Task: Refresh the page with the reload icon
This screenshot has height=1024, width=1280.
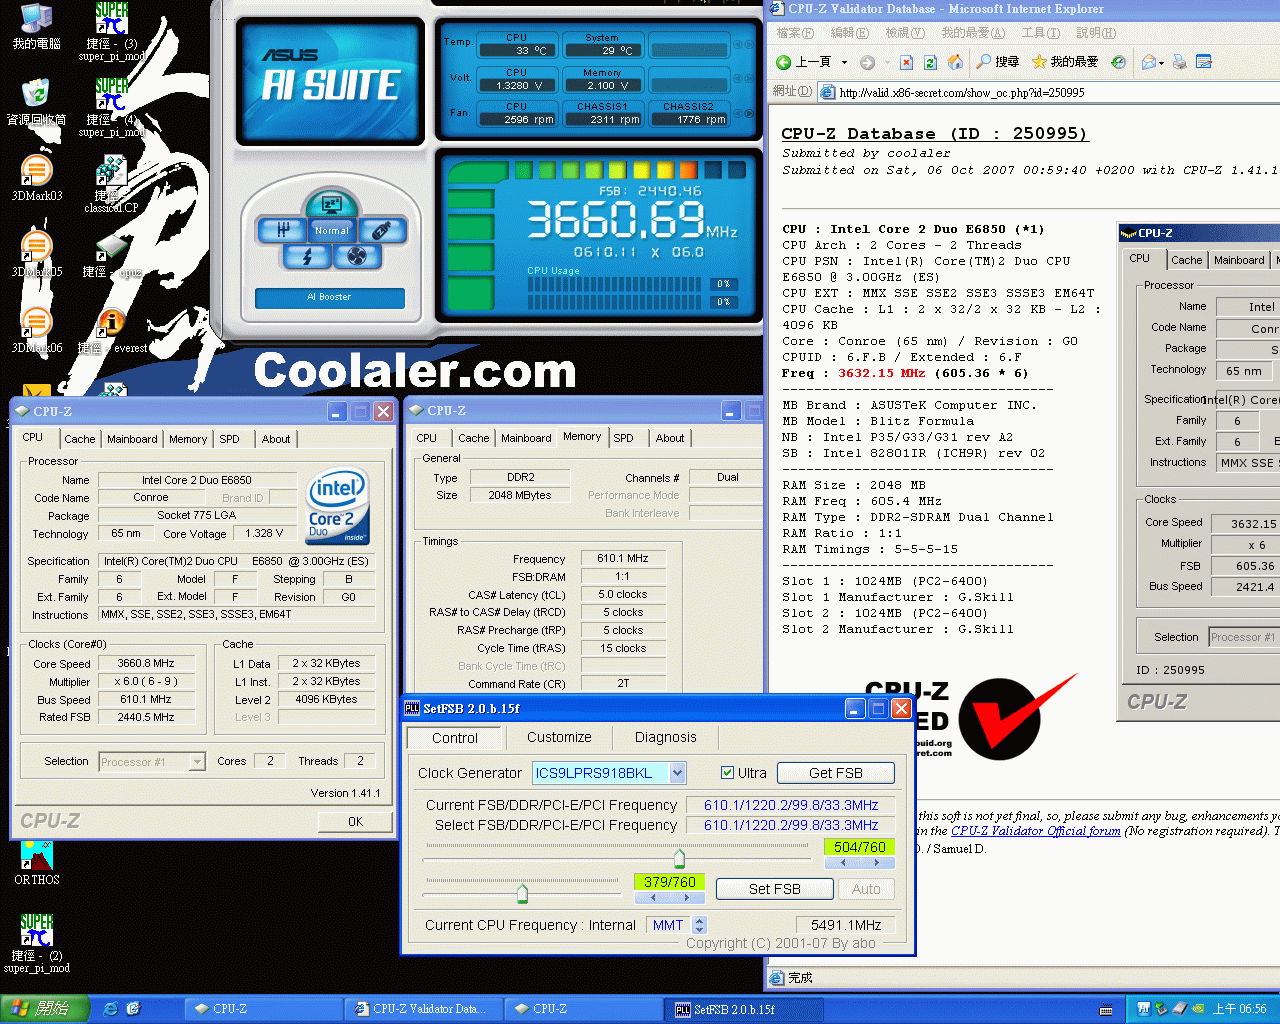Action: pos(930,62)
